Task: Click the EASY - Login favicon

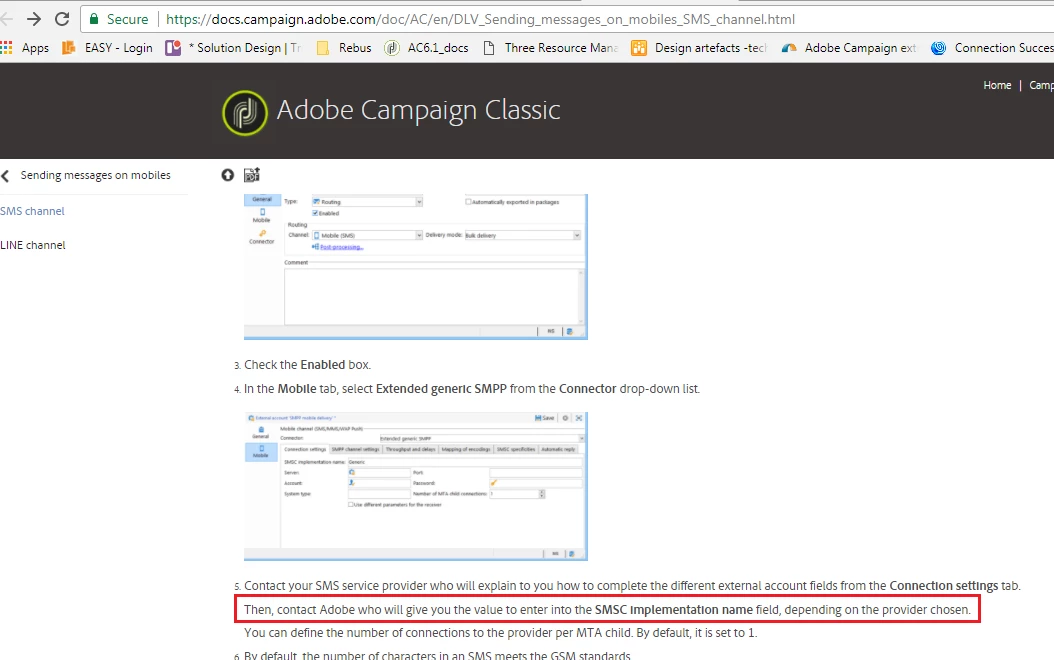Action: coord(68,48)
